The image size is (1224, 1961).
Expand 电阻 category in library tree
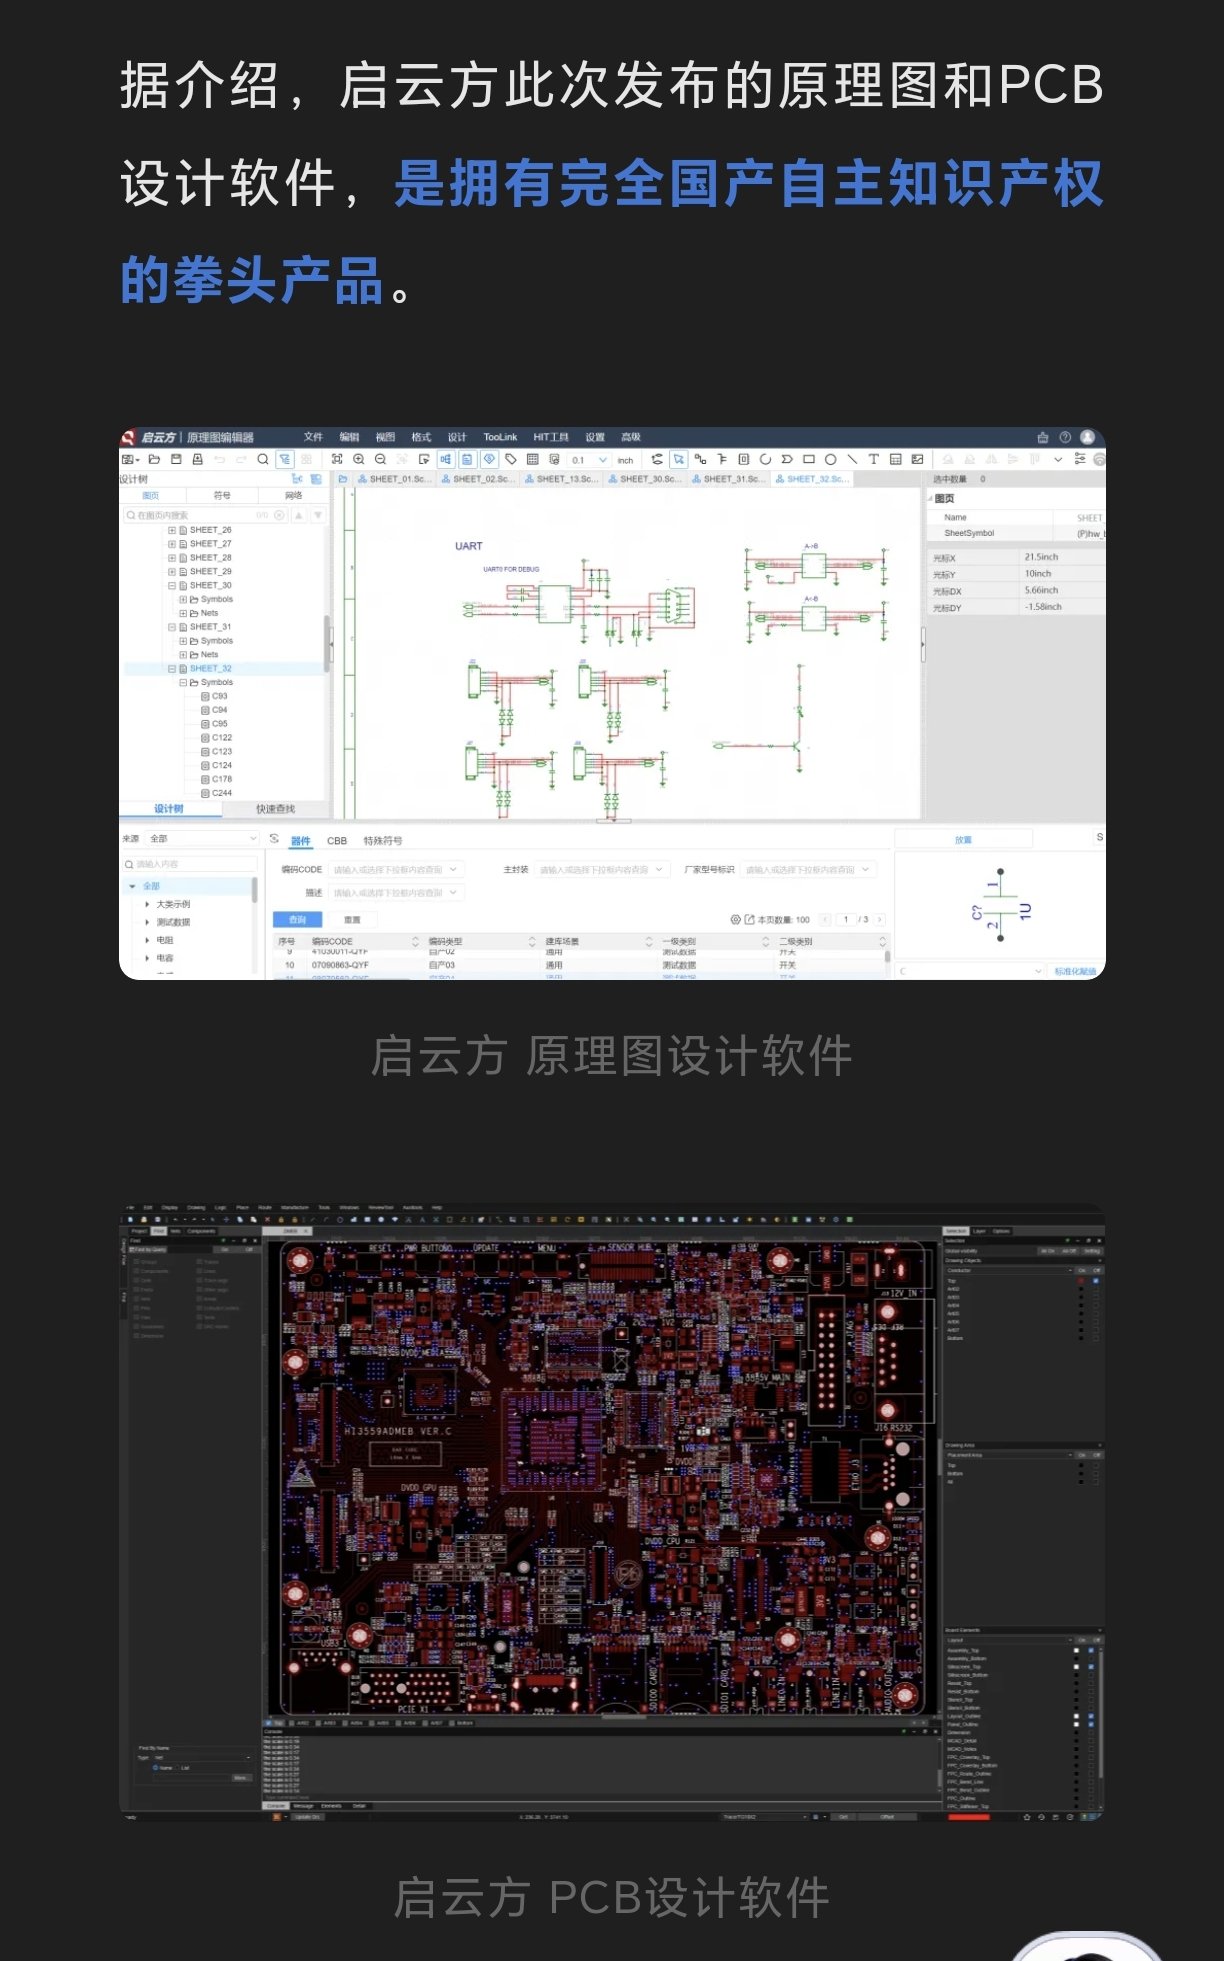coord(147,940)
